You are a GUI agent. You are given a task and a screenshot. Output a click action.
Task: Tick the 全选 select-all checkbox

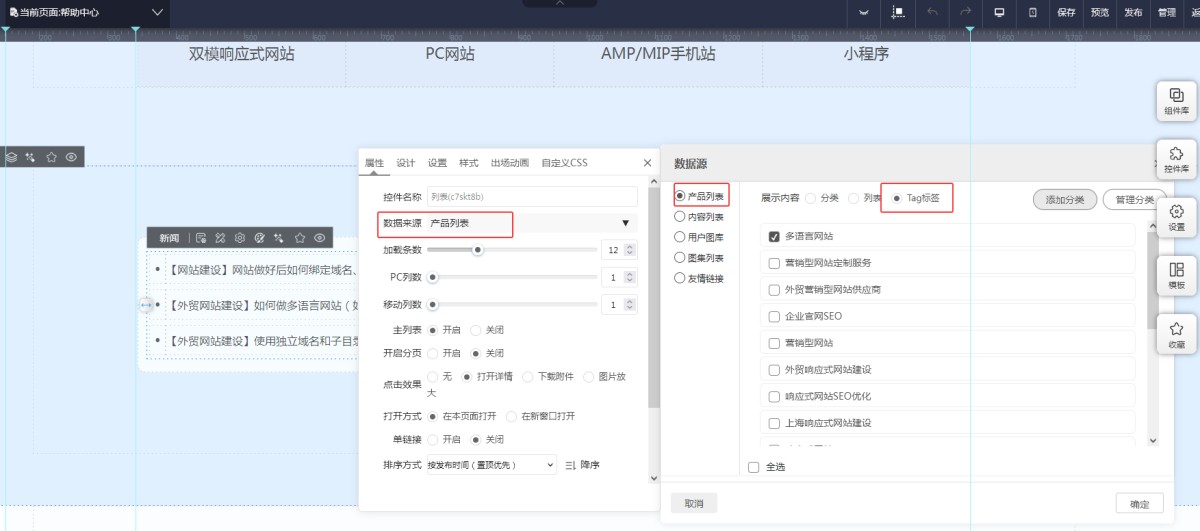(754, 467)
